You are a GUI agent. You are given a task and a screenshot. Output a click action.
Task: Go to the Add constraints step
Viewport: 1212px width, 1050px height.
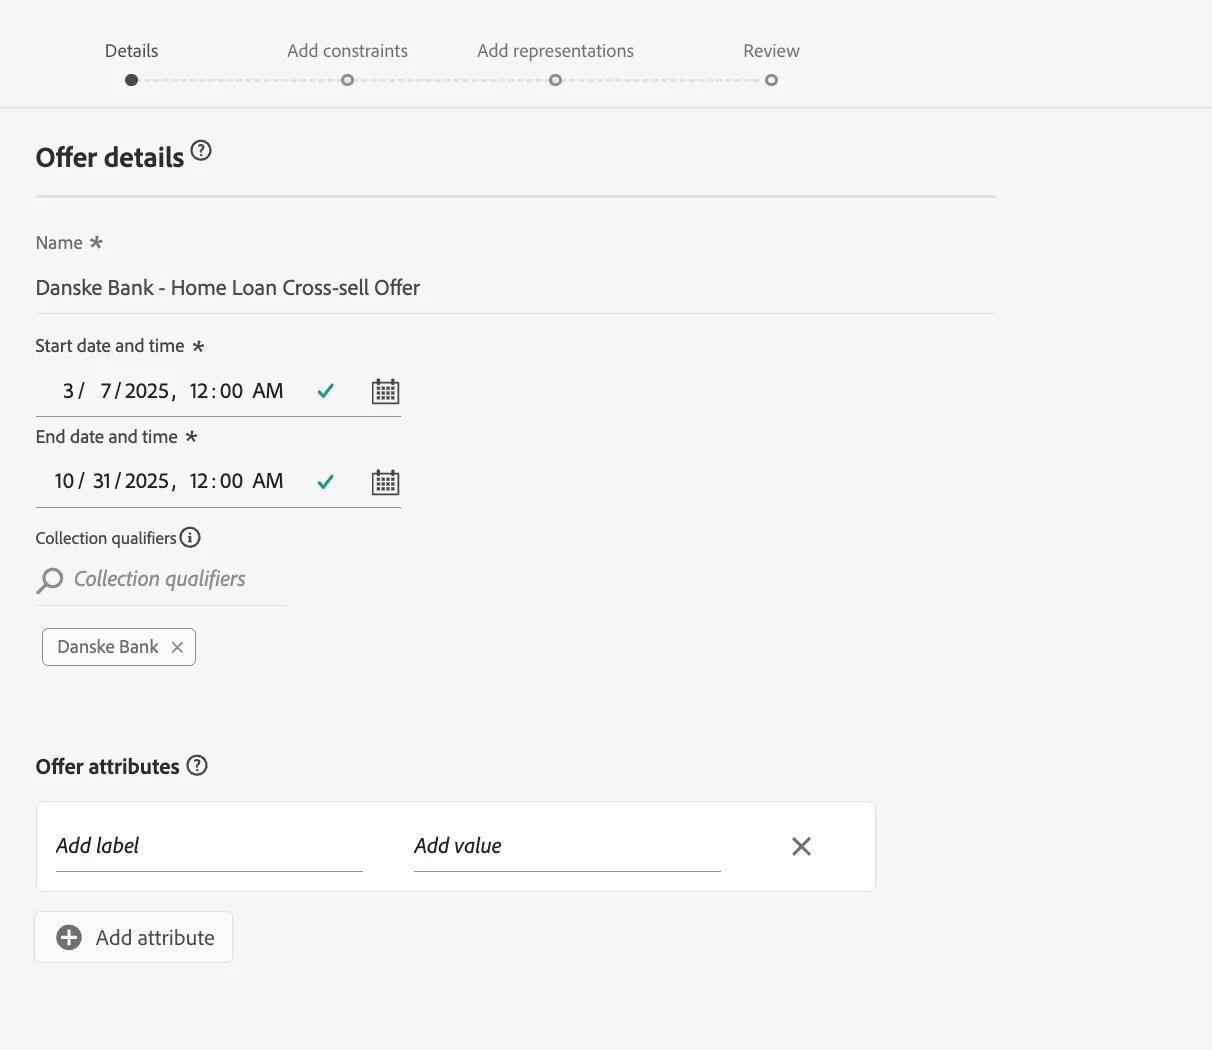[347, 51]
